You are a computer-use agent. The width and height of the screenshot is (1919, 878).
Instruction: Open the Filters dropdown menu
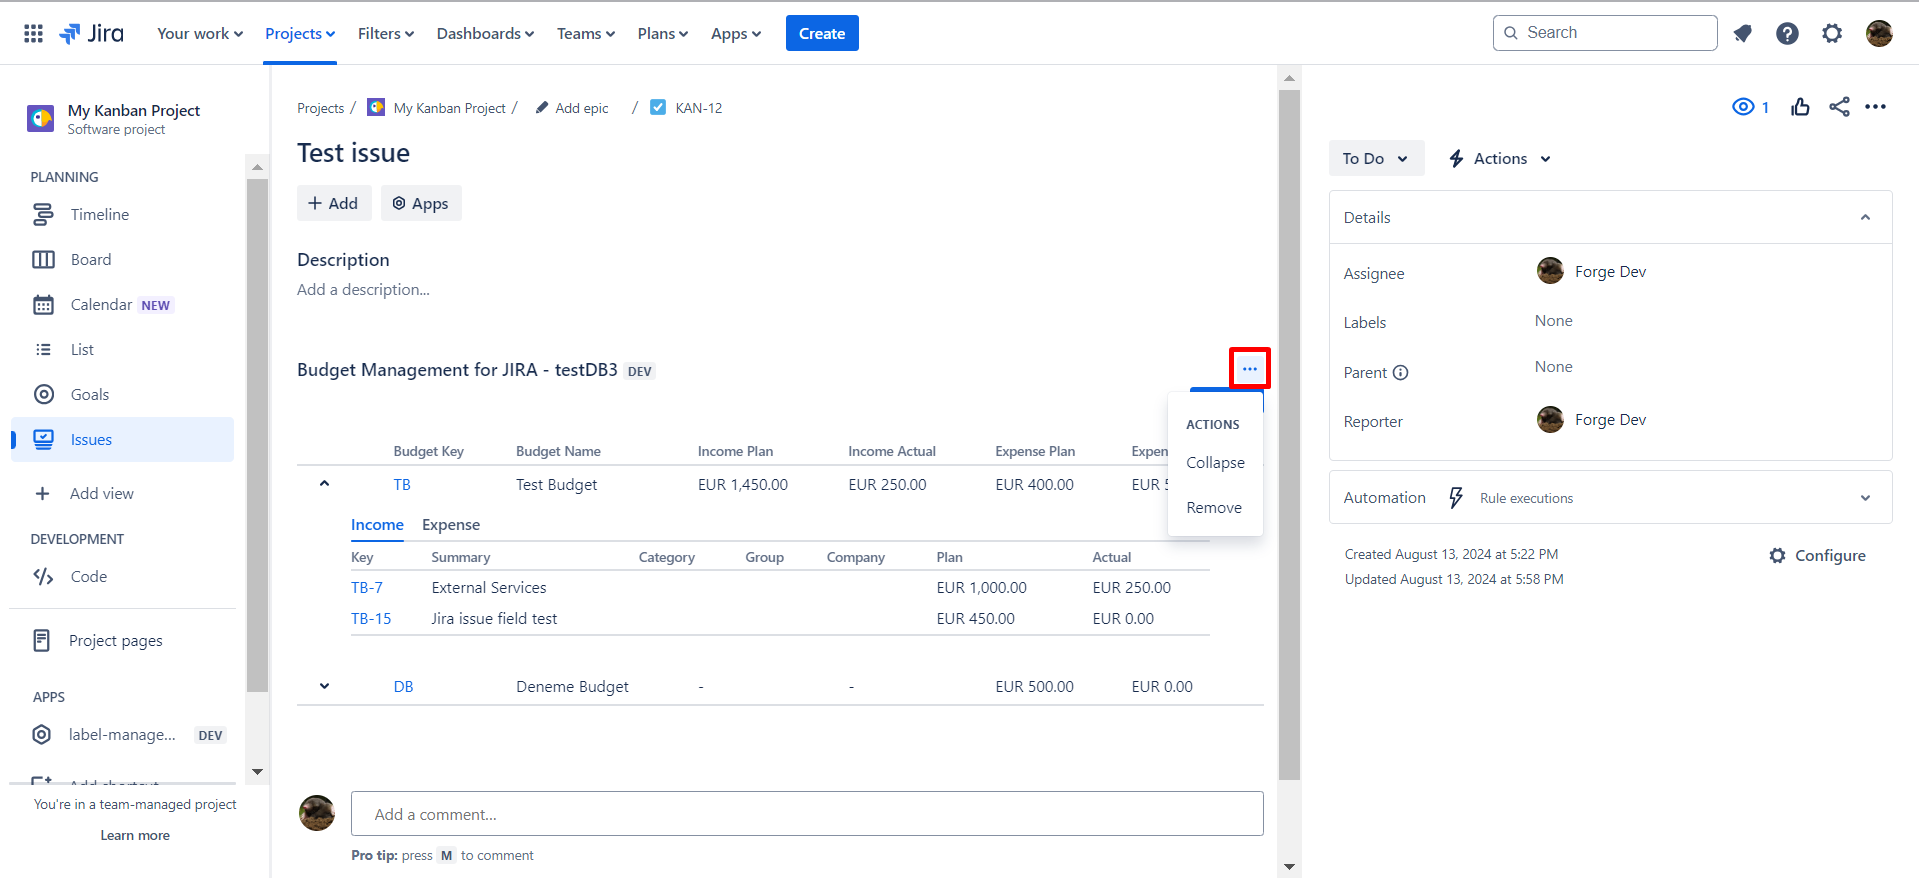coord(386,33)
